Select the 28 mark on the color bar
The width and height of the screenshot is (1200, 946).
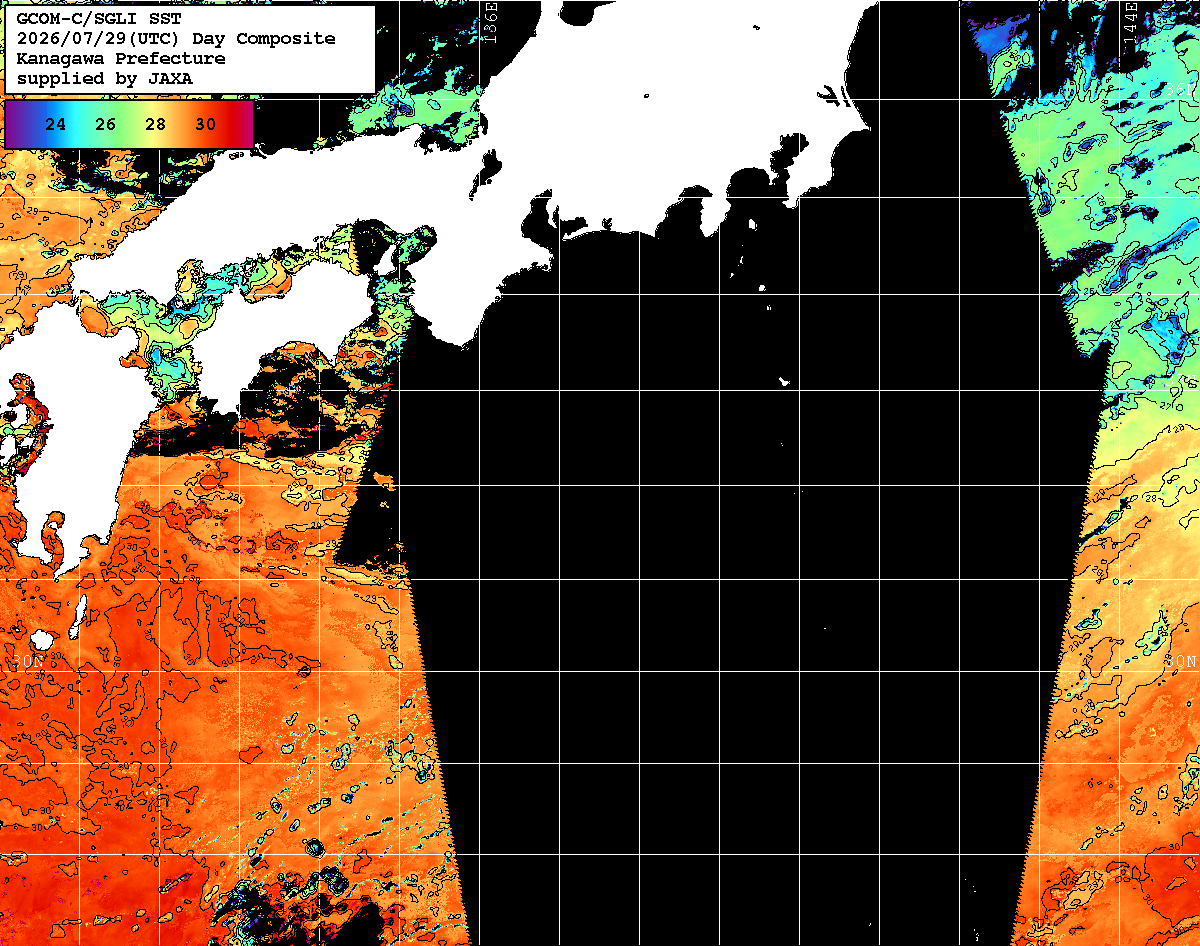[155, 125]
